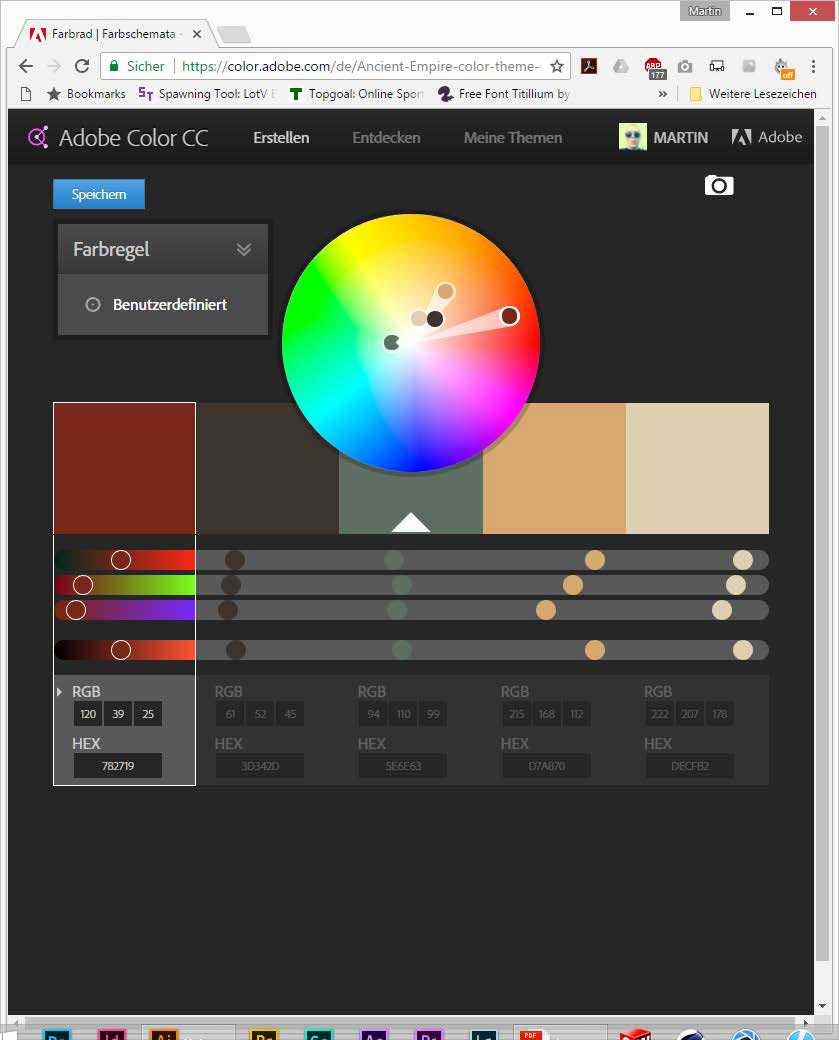The image size is (839, 1040).
Task: Select the light beige marker on color wheel
Action: pos(419,318)
